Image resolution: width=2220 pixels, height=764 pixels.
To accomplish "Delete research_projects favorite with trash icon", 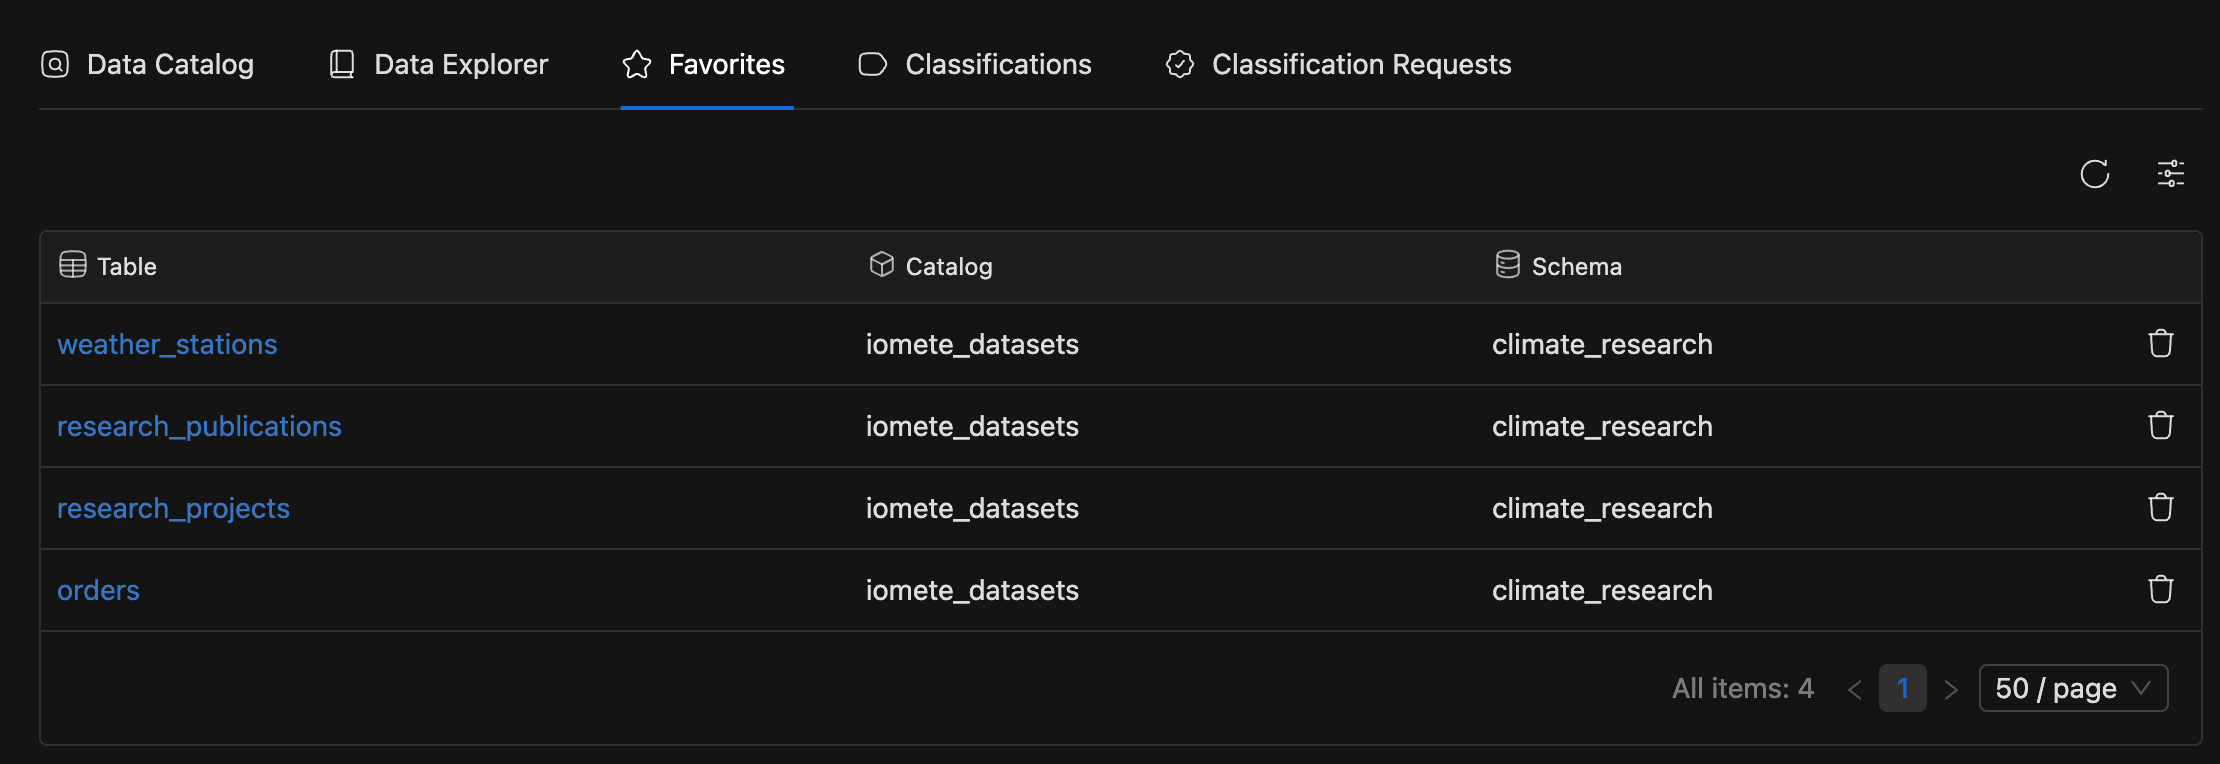I will pos(2160,507).
